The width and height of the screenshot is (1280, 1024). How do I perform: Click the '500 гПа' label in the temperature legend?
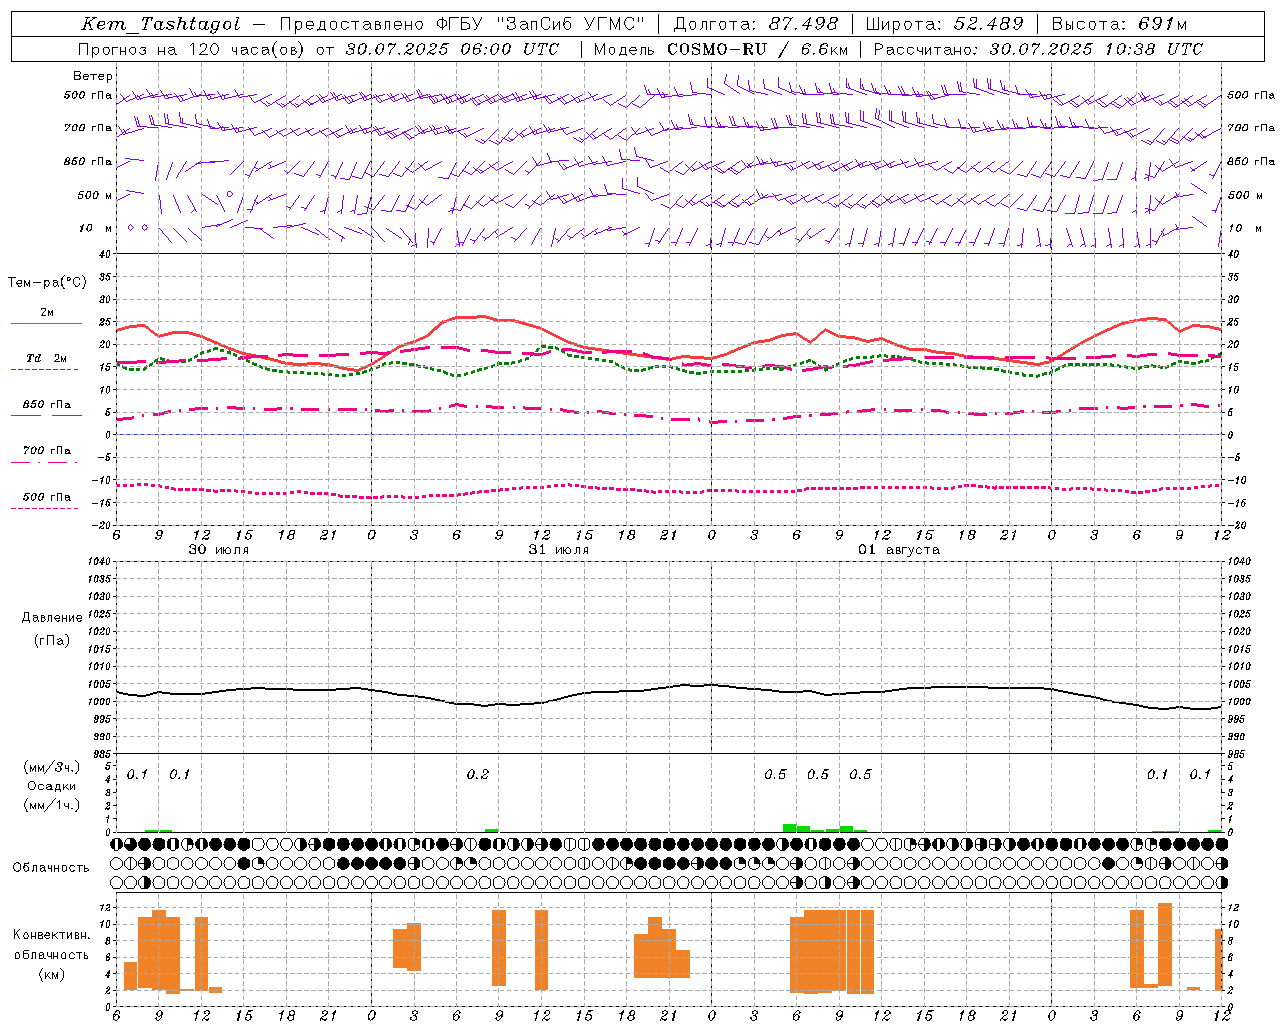click(x=47, y=497)
